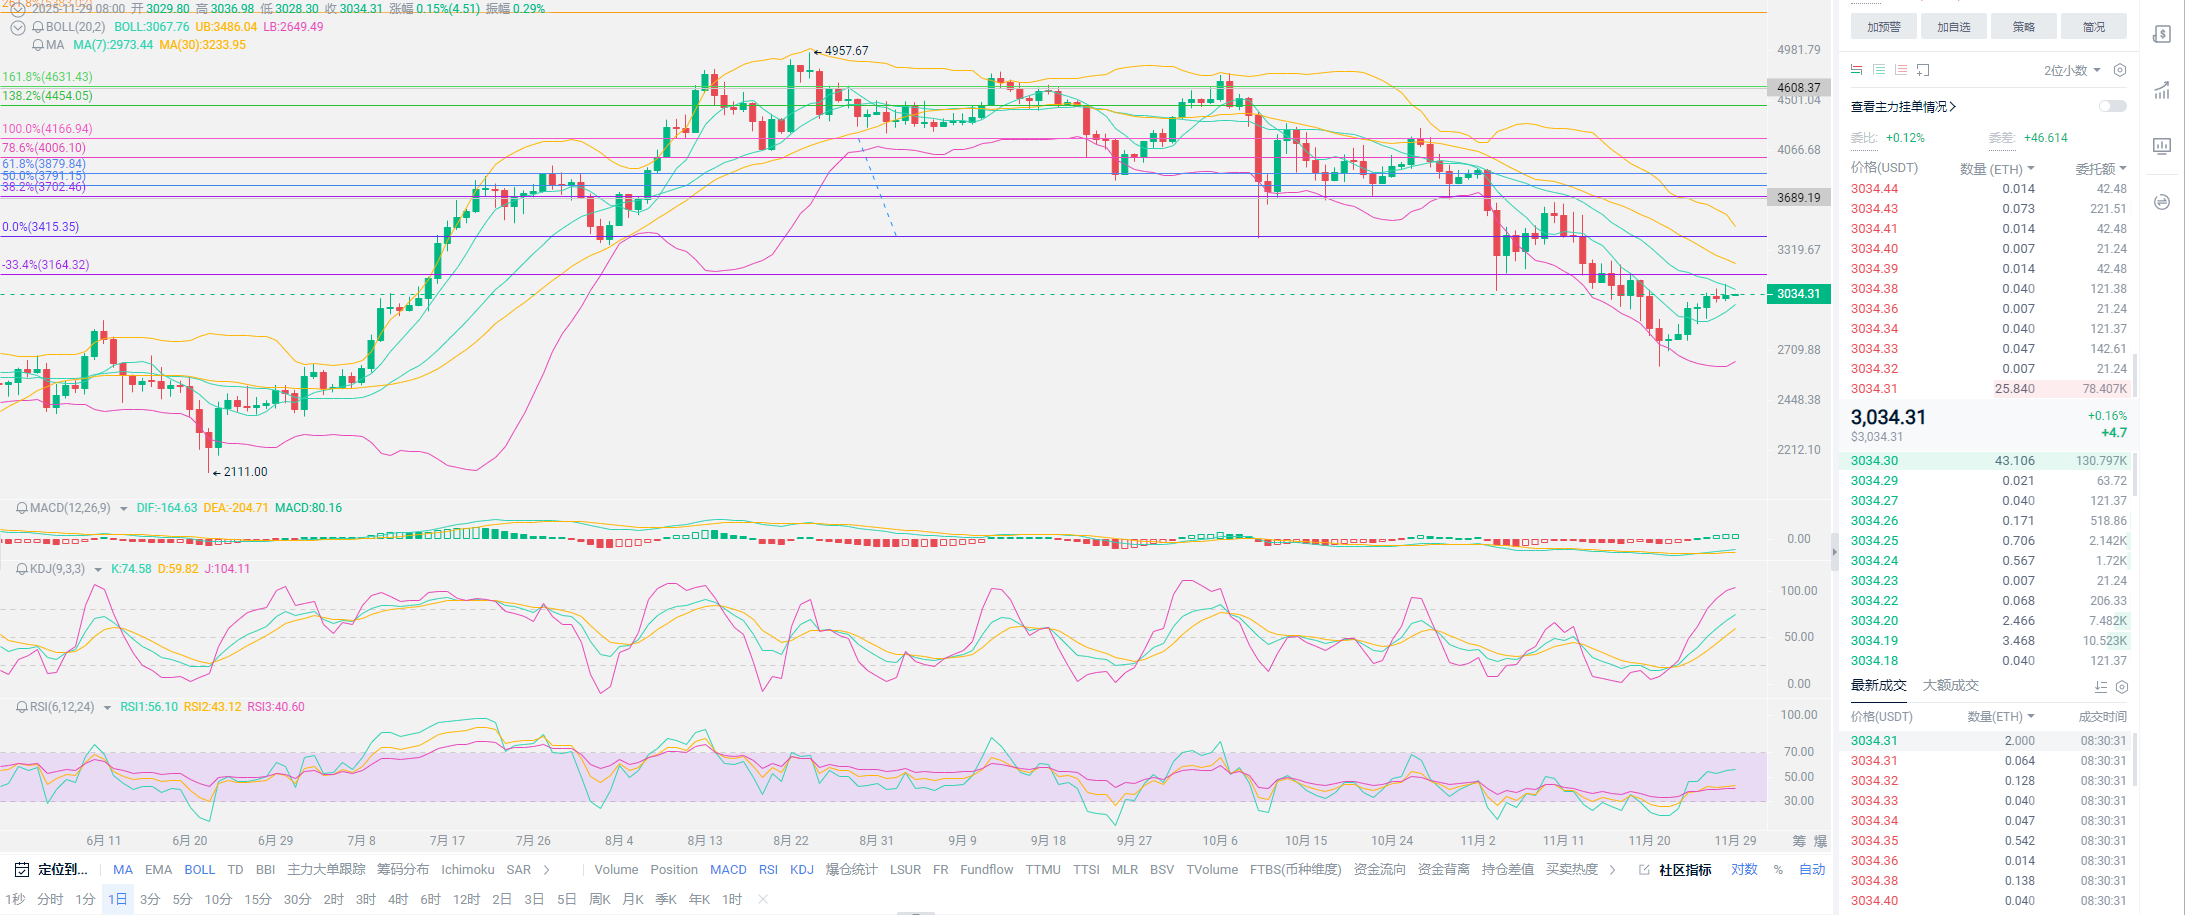Image resolution: width=2185 pixels, height=915 pixels.
Task: Toggle 自动 auto scale option
Action: coord(1812,870)
